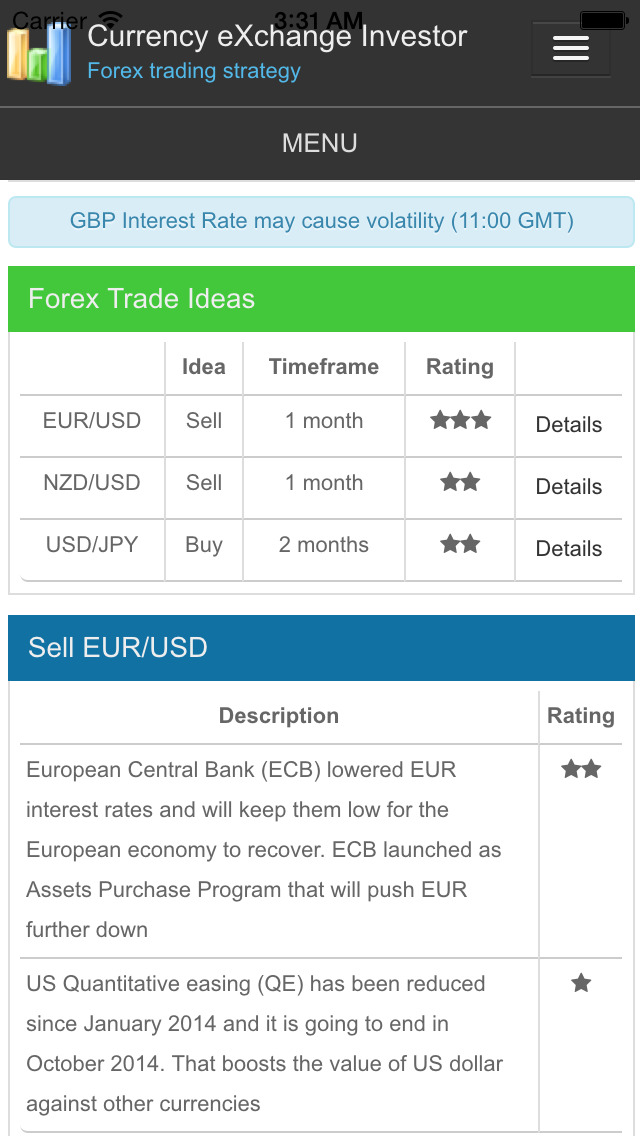Open Details for NZD/USD trade idea
The height and width of the screenshot is (1136, 640).
coord(568,487)
